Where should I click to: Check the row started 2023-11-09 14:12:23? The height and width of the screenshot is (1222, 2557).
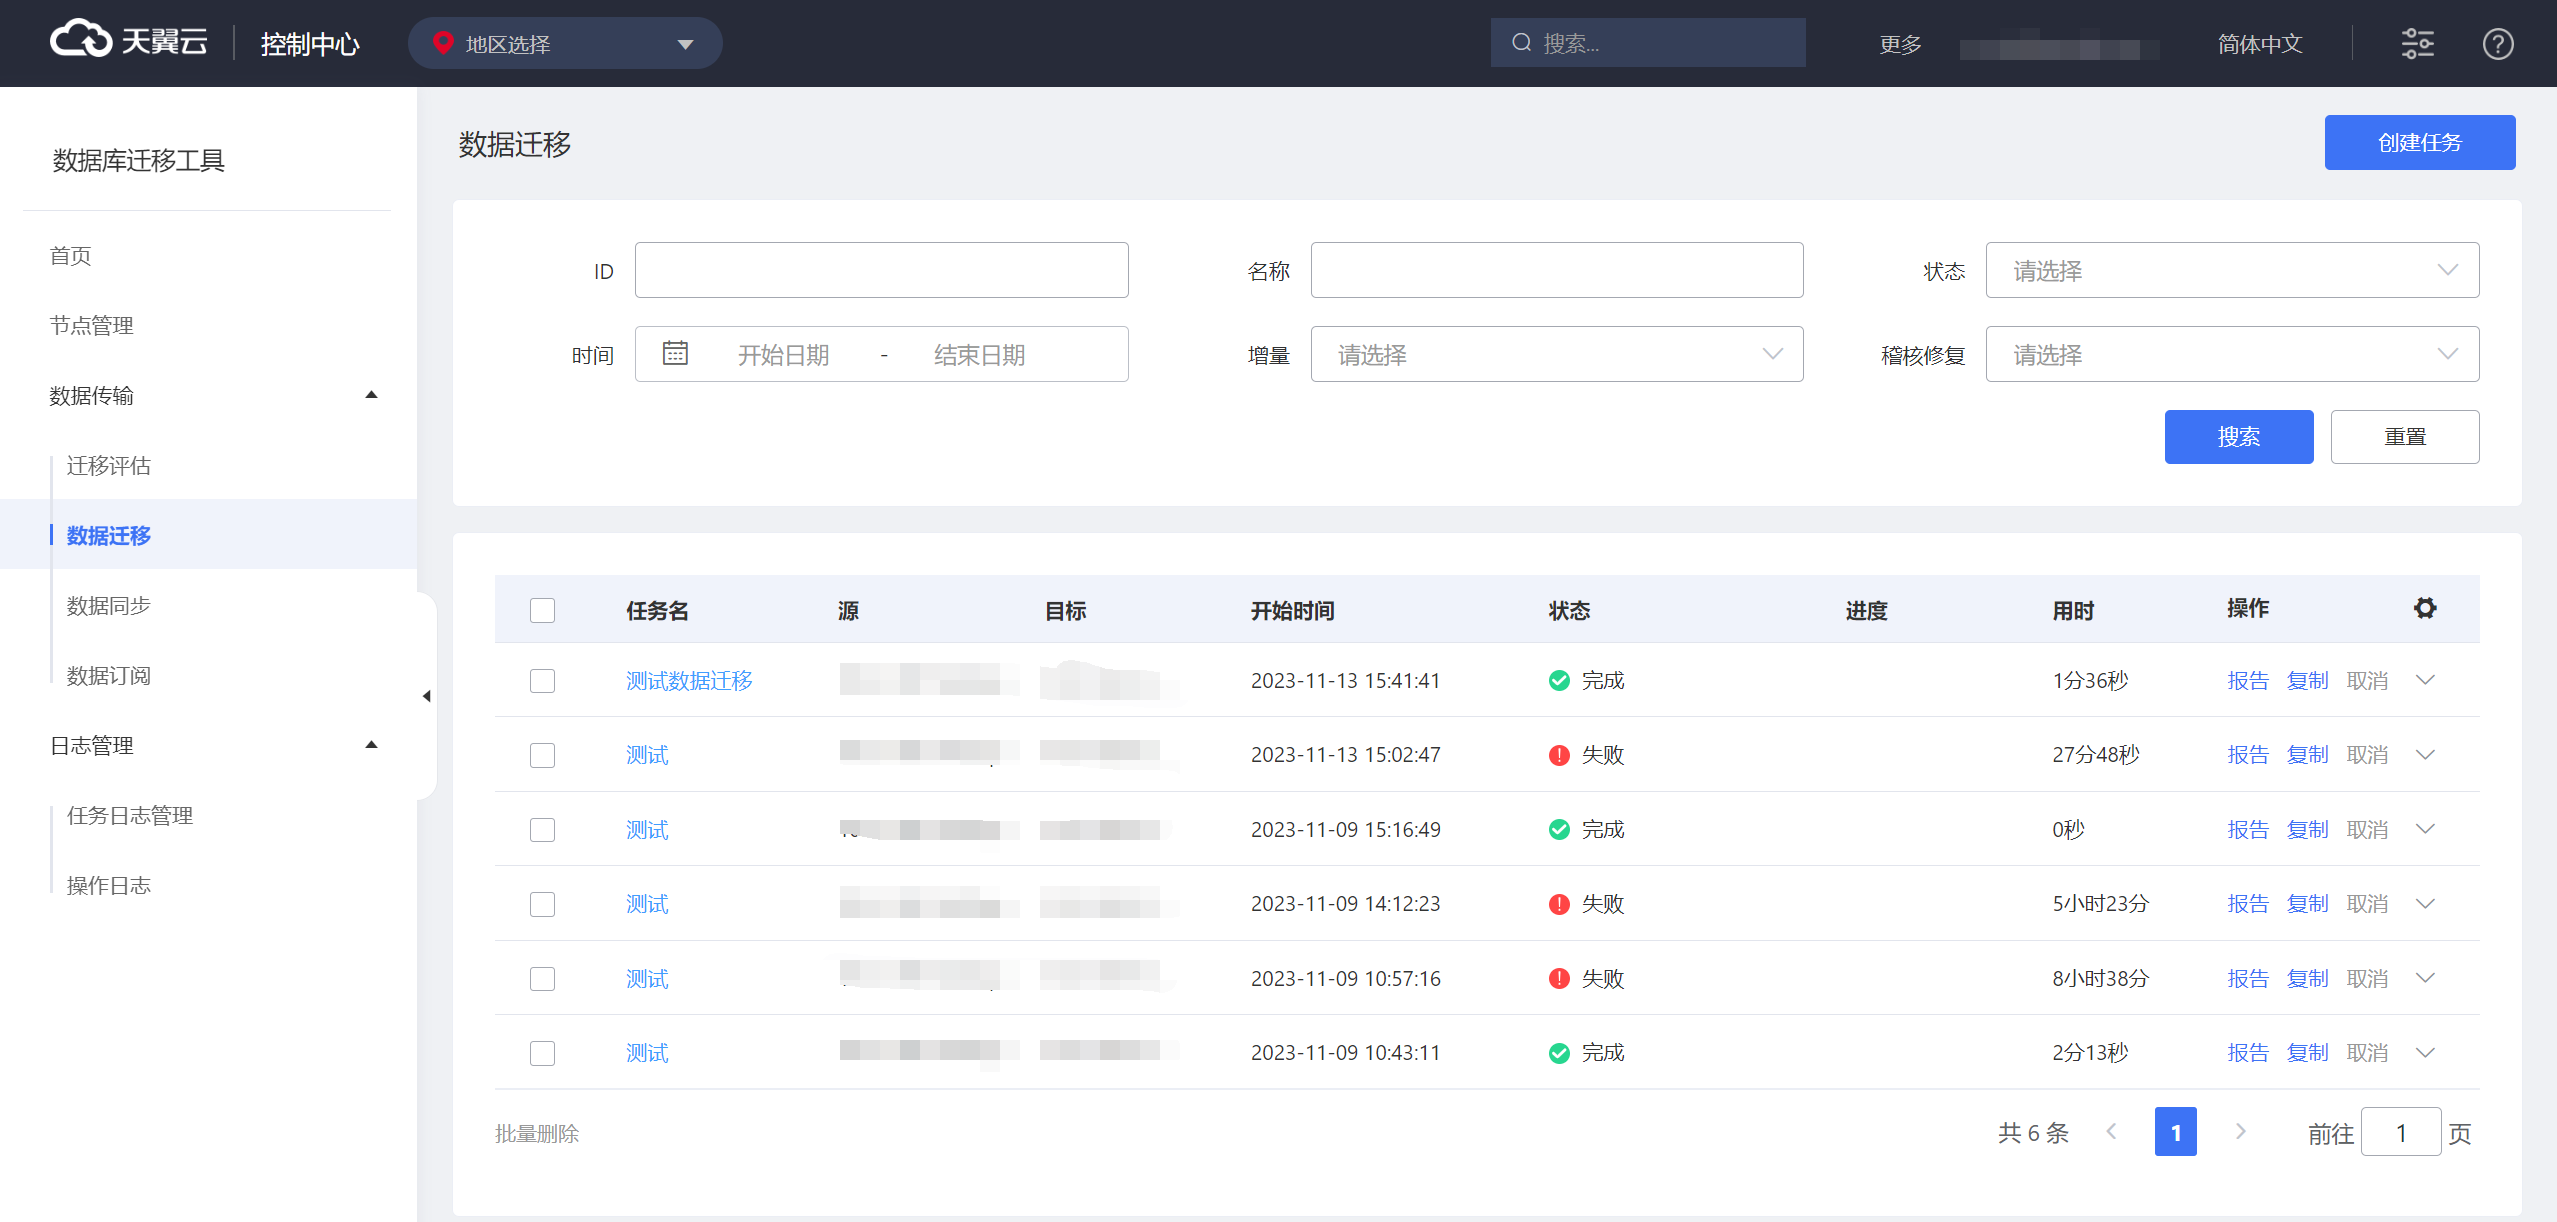(542, 904)
